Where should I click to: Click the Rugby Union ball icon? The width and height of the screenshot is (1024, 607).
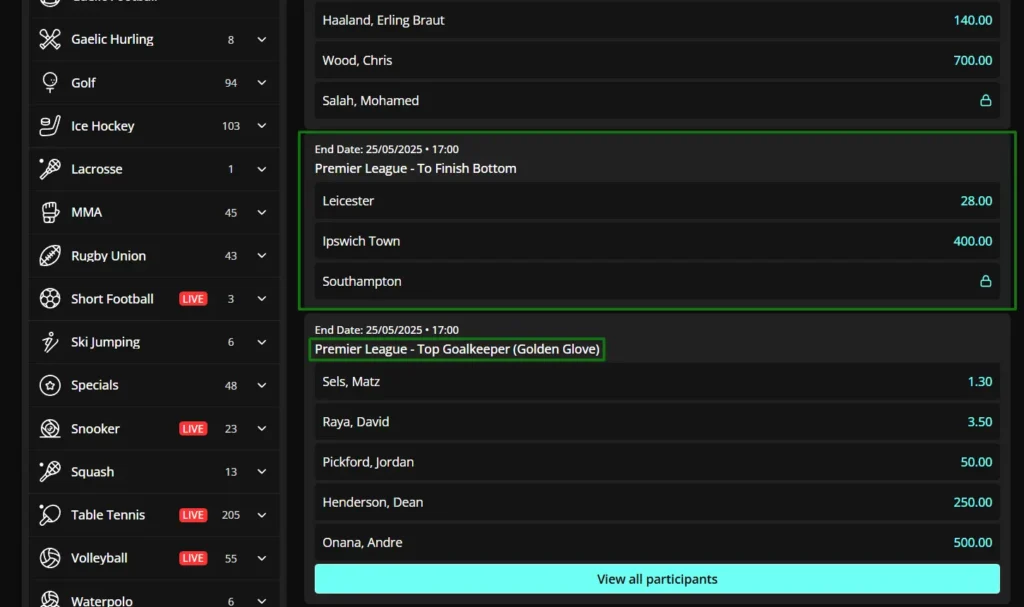click(x=50, y=255)
